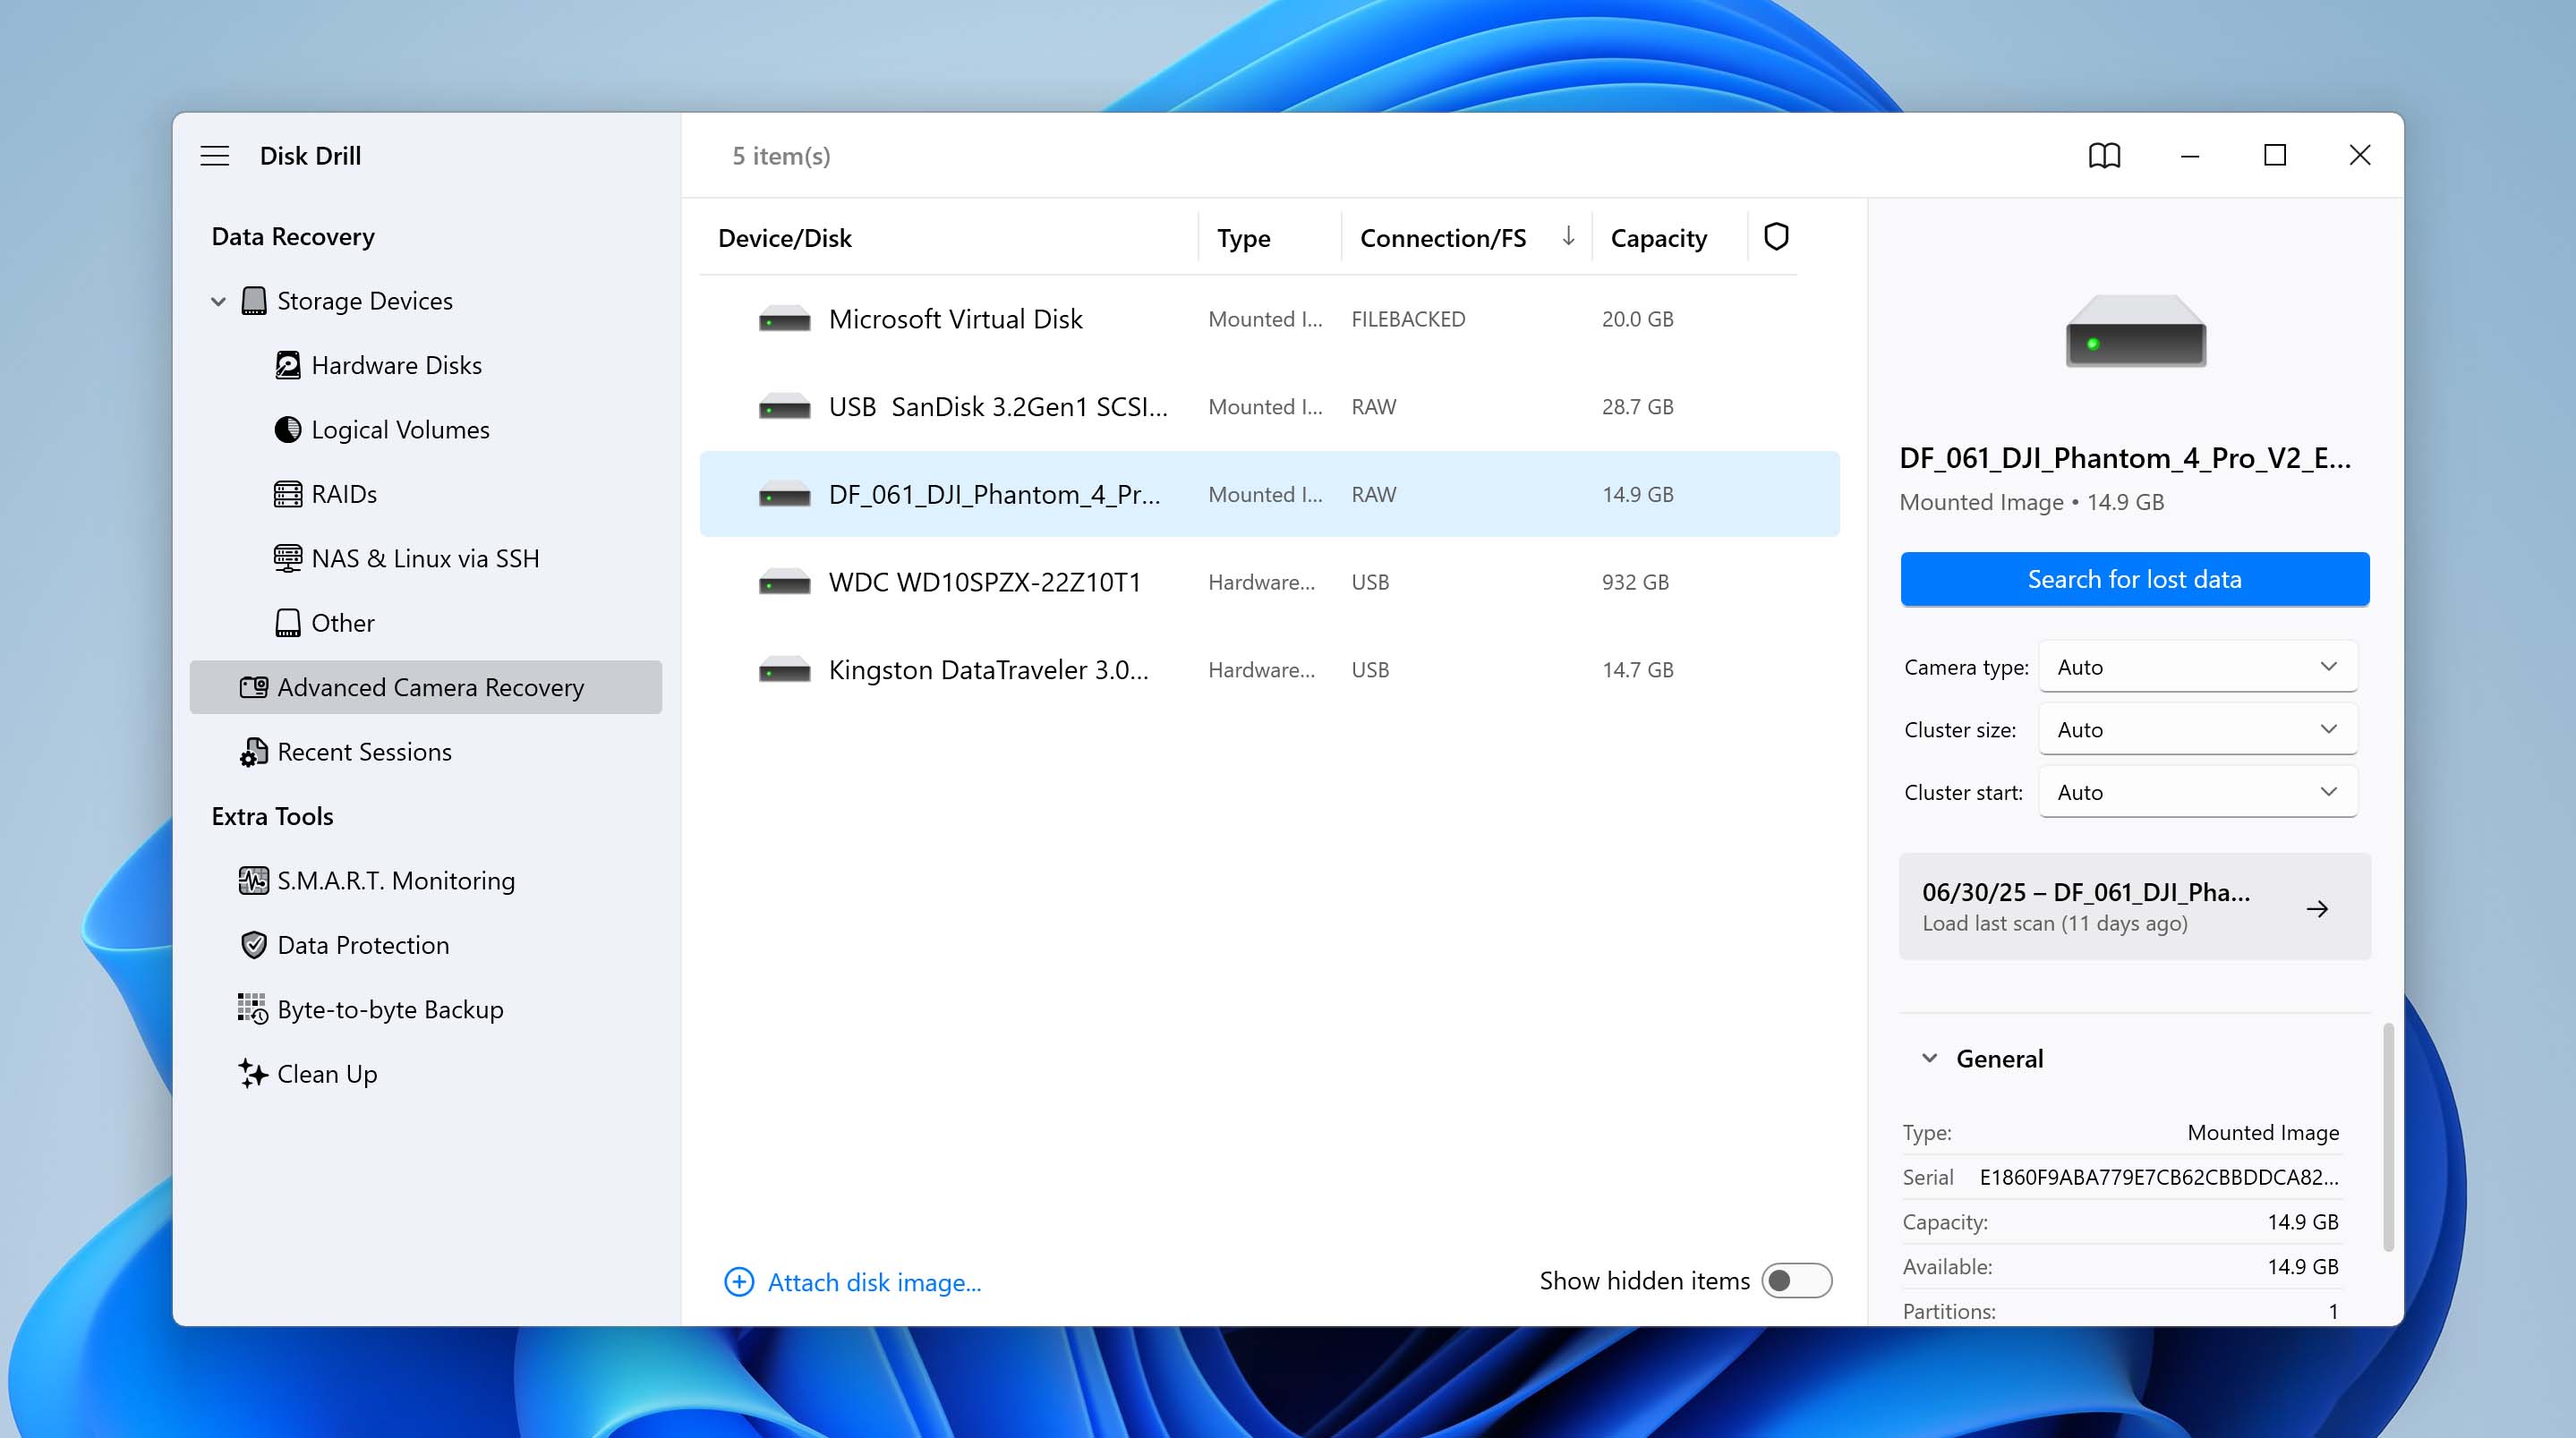Open the Cluster size dropdown
This screenshot has width=2576, height=1438.
click(x=2197, y=729)
